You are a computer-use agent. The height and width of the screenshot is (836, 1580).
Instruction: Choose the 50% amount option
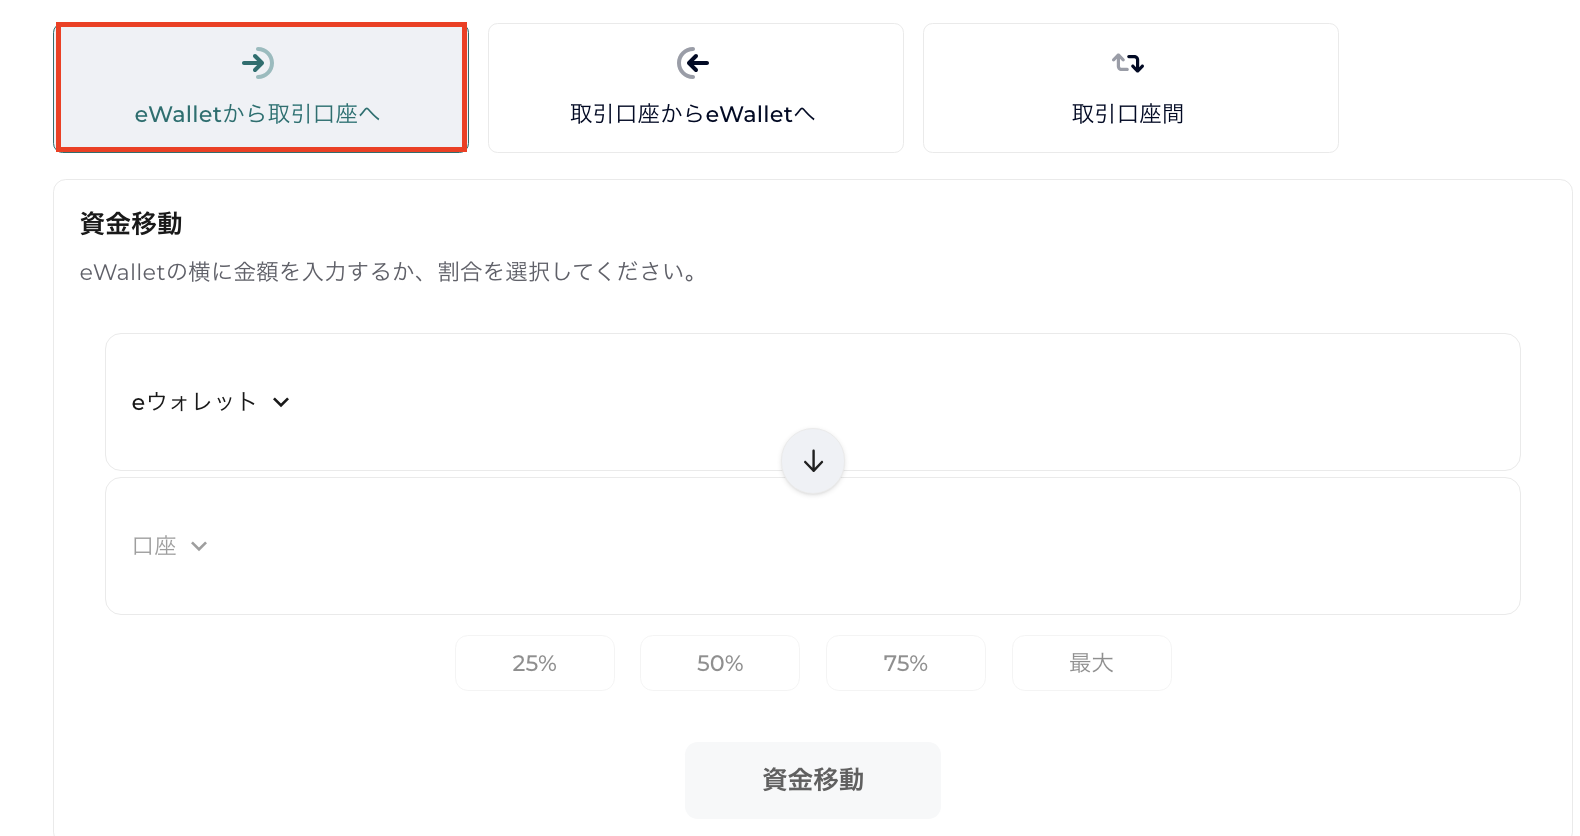click(720, 663)
